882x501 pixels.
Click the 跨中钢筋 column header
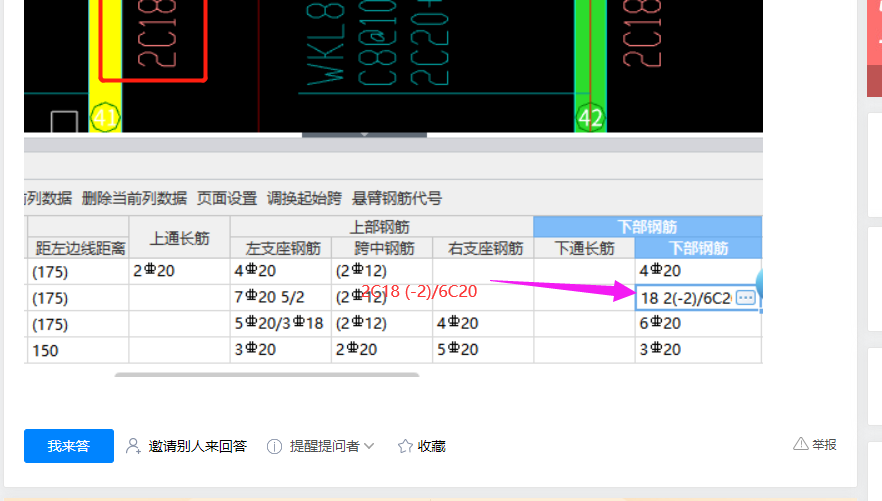pyautogui.click(x=382, y=248)
